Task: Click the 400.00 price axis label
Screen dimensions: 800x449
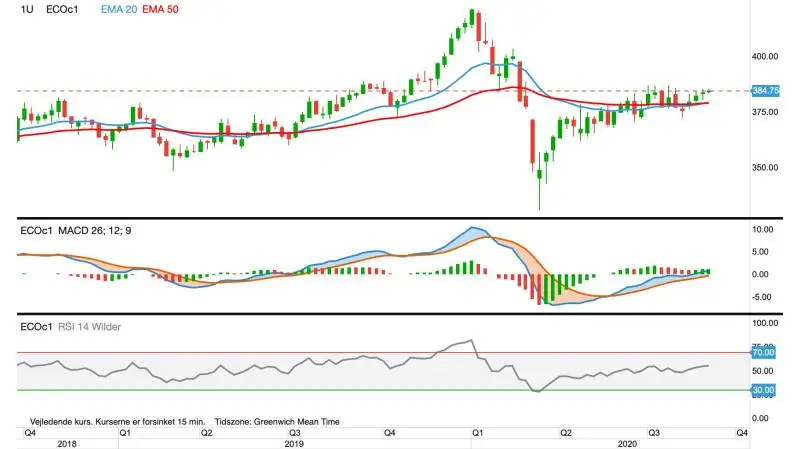Action: click(765, 56)
